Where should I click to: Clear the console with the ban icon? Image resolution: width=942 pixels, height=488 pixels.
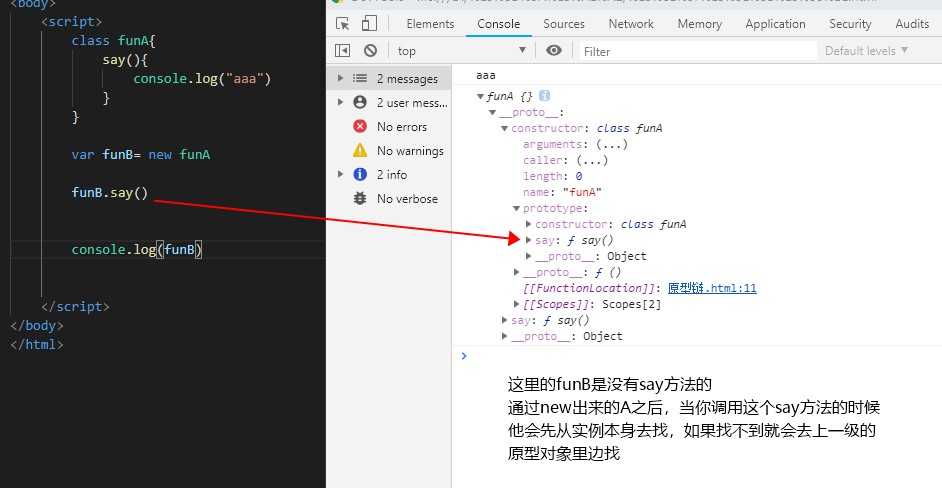tap(371, 51)
